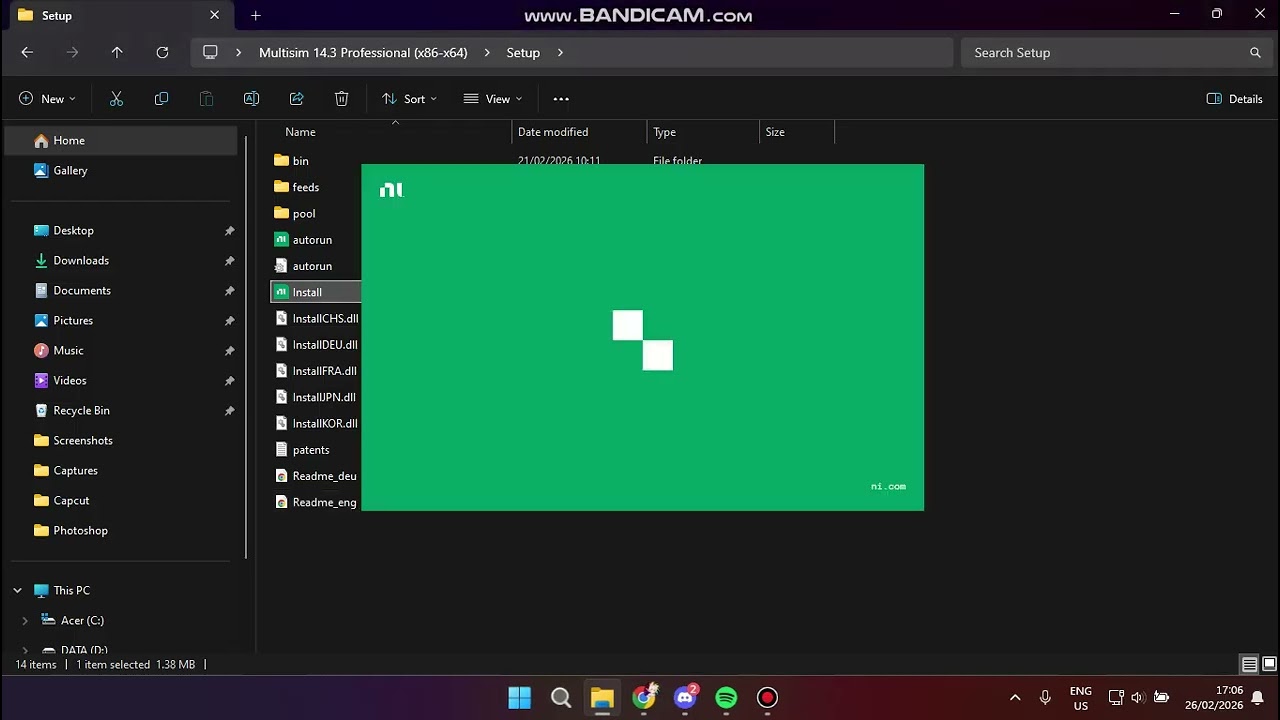Screen dimensions: 1280x720
Task: Open Windows Start menu
Action: pos(520,697)
